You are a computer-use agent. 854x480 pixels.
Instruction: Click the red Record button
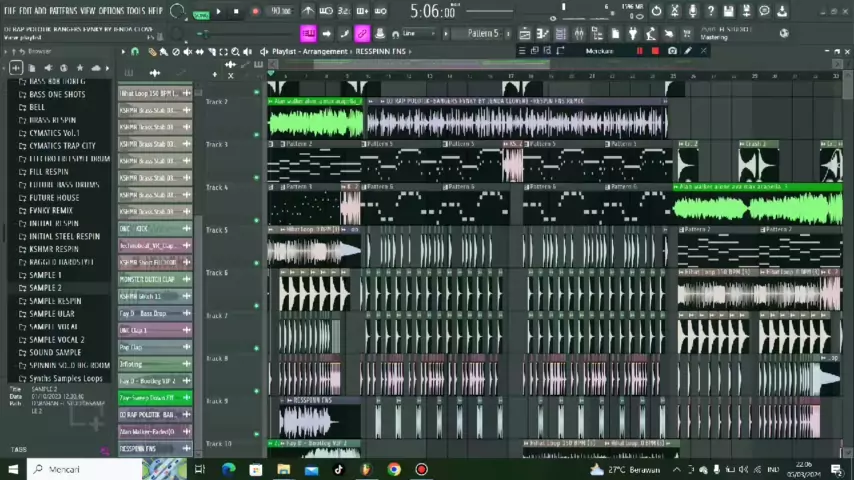(254, 12)
